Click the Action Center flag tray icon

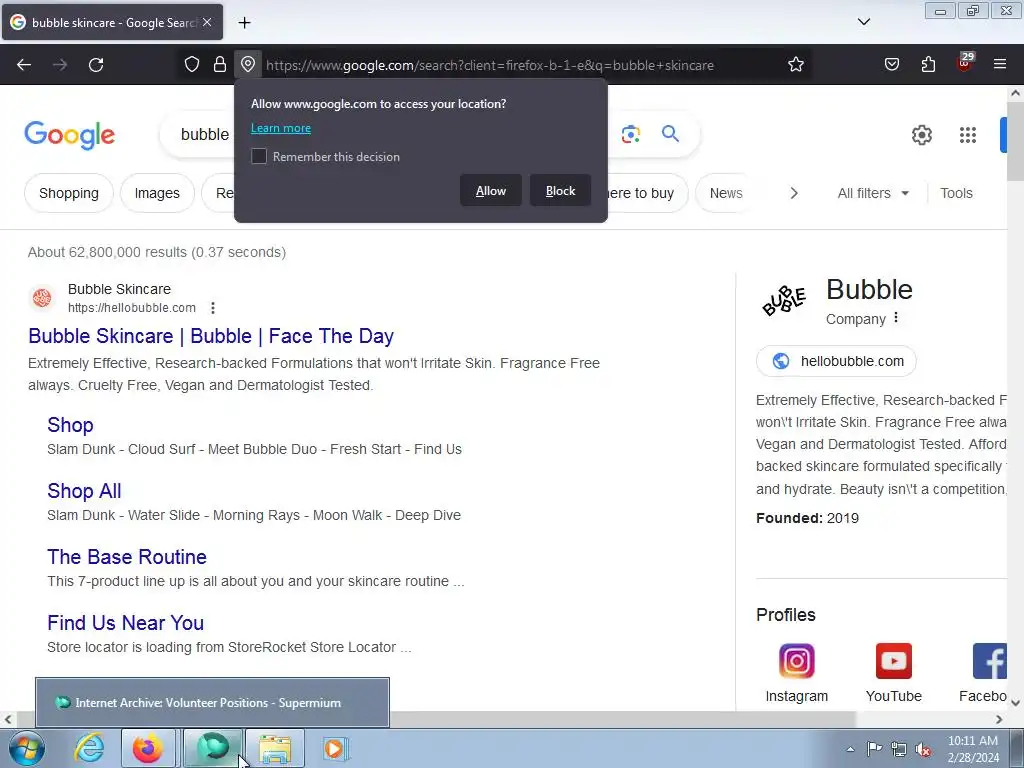point(874,749)
